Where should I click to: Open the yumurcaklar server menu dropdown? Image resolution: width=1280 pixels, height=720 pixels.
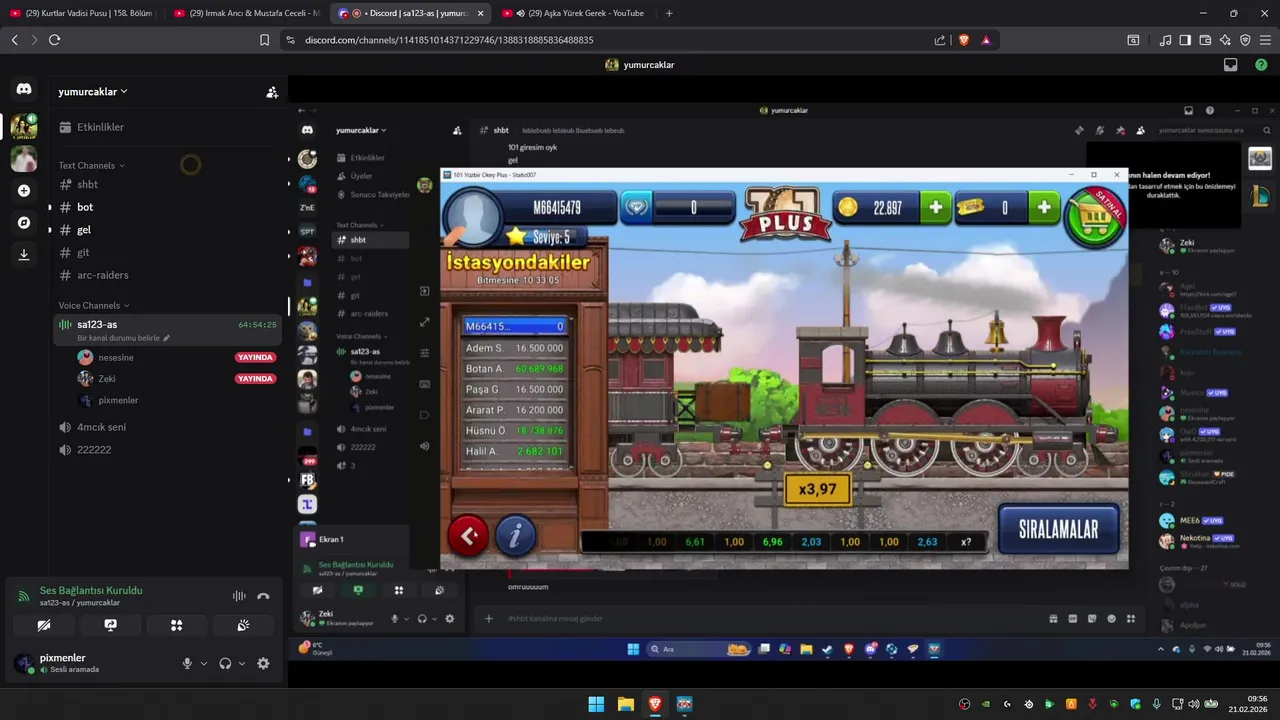(93, 92)
